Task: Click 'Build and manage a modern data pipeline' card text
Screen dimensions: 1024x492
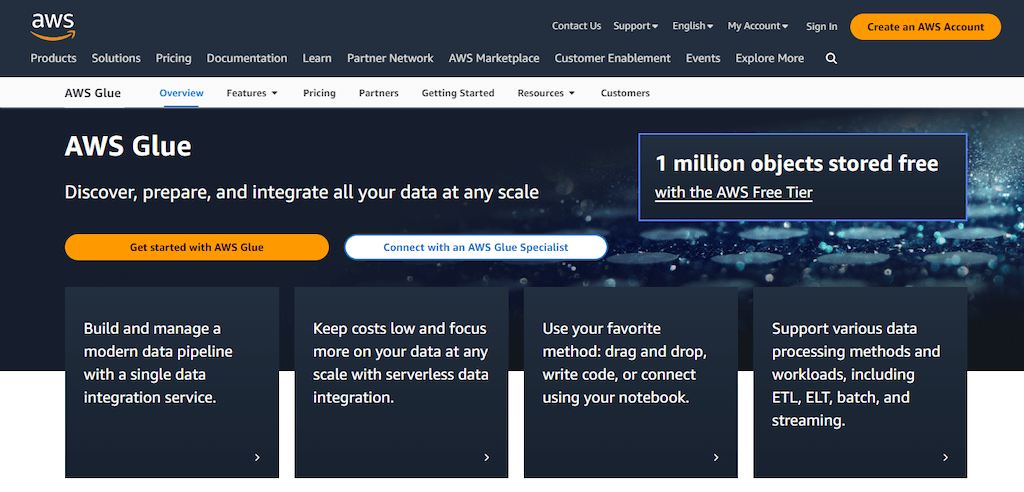Action: [x=158, y=363]
